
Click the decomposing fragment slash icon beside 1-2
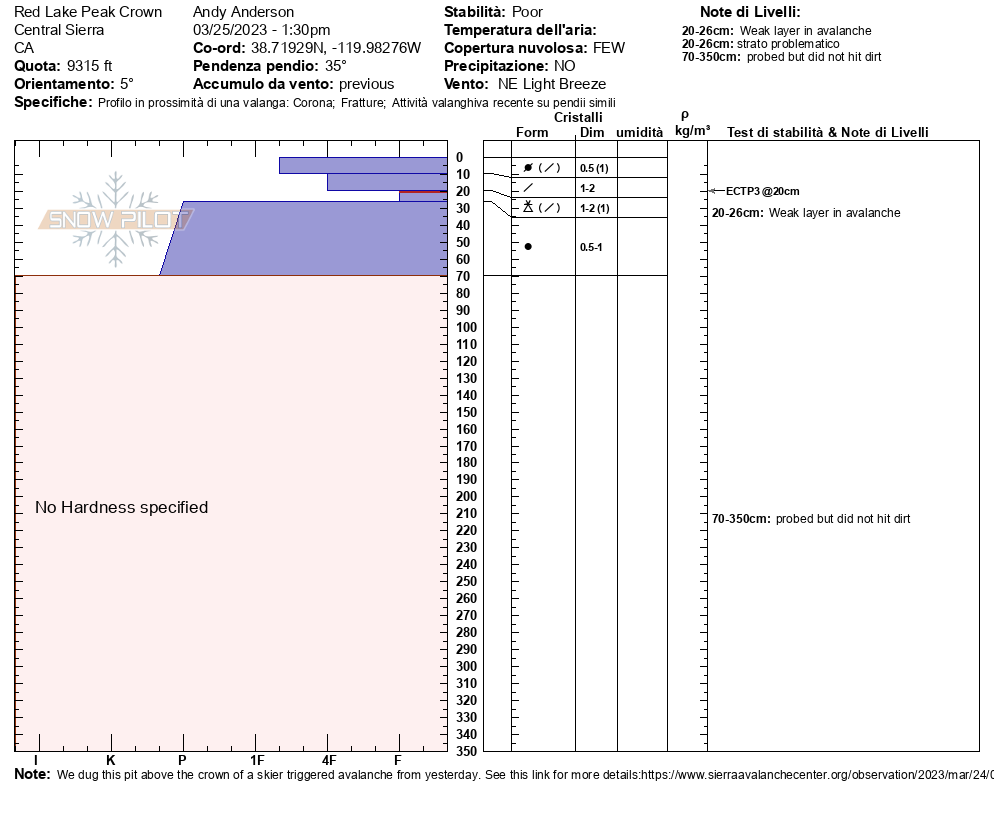coord(528,188)
